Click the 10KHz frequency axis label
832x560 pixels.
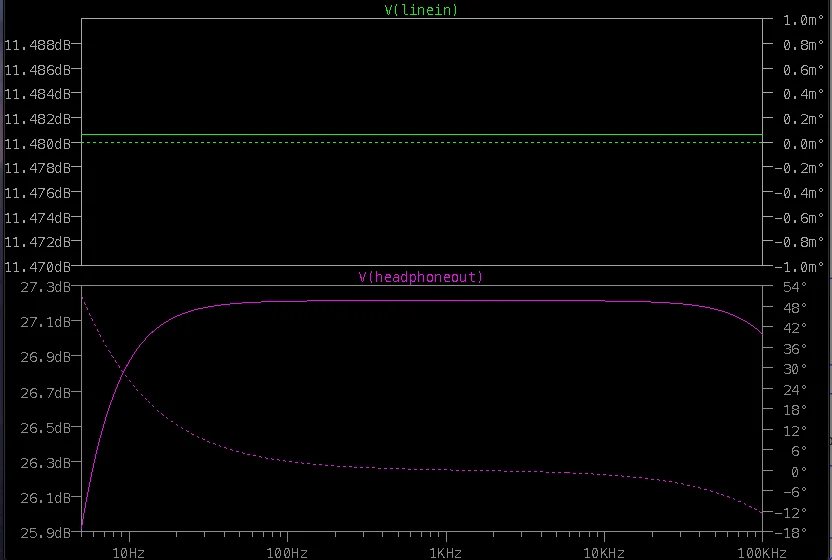[x=604, y=553]
